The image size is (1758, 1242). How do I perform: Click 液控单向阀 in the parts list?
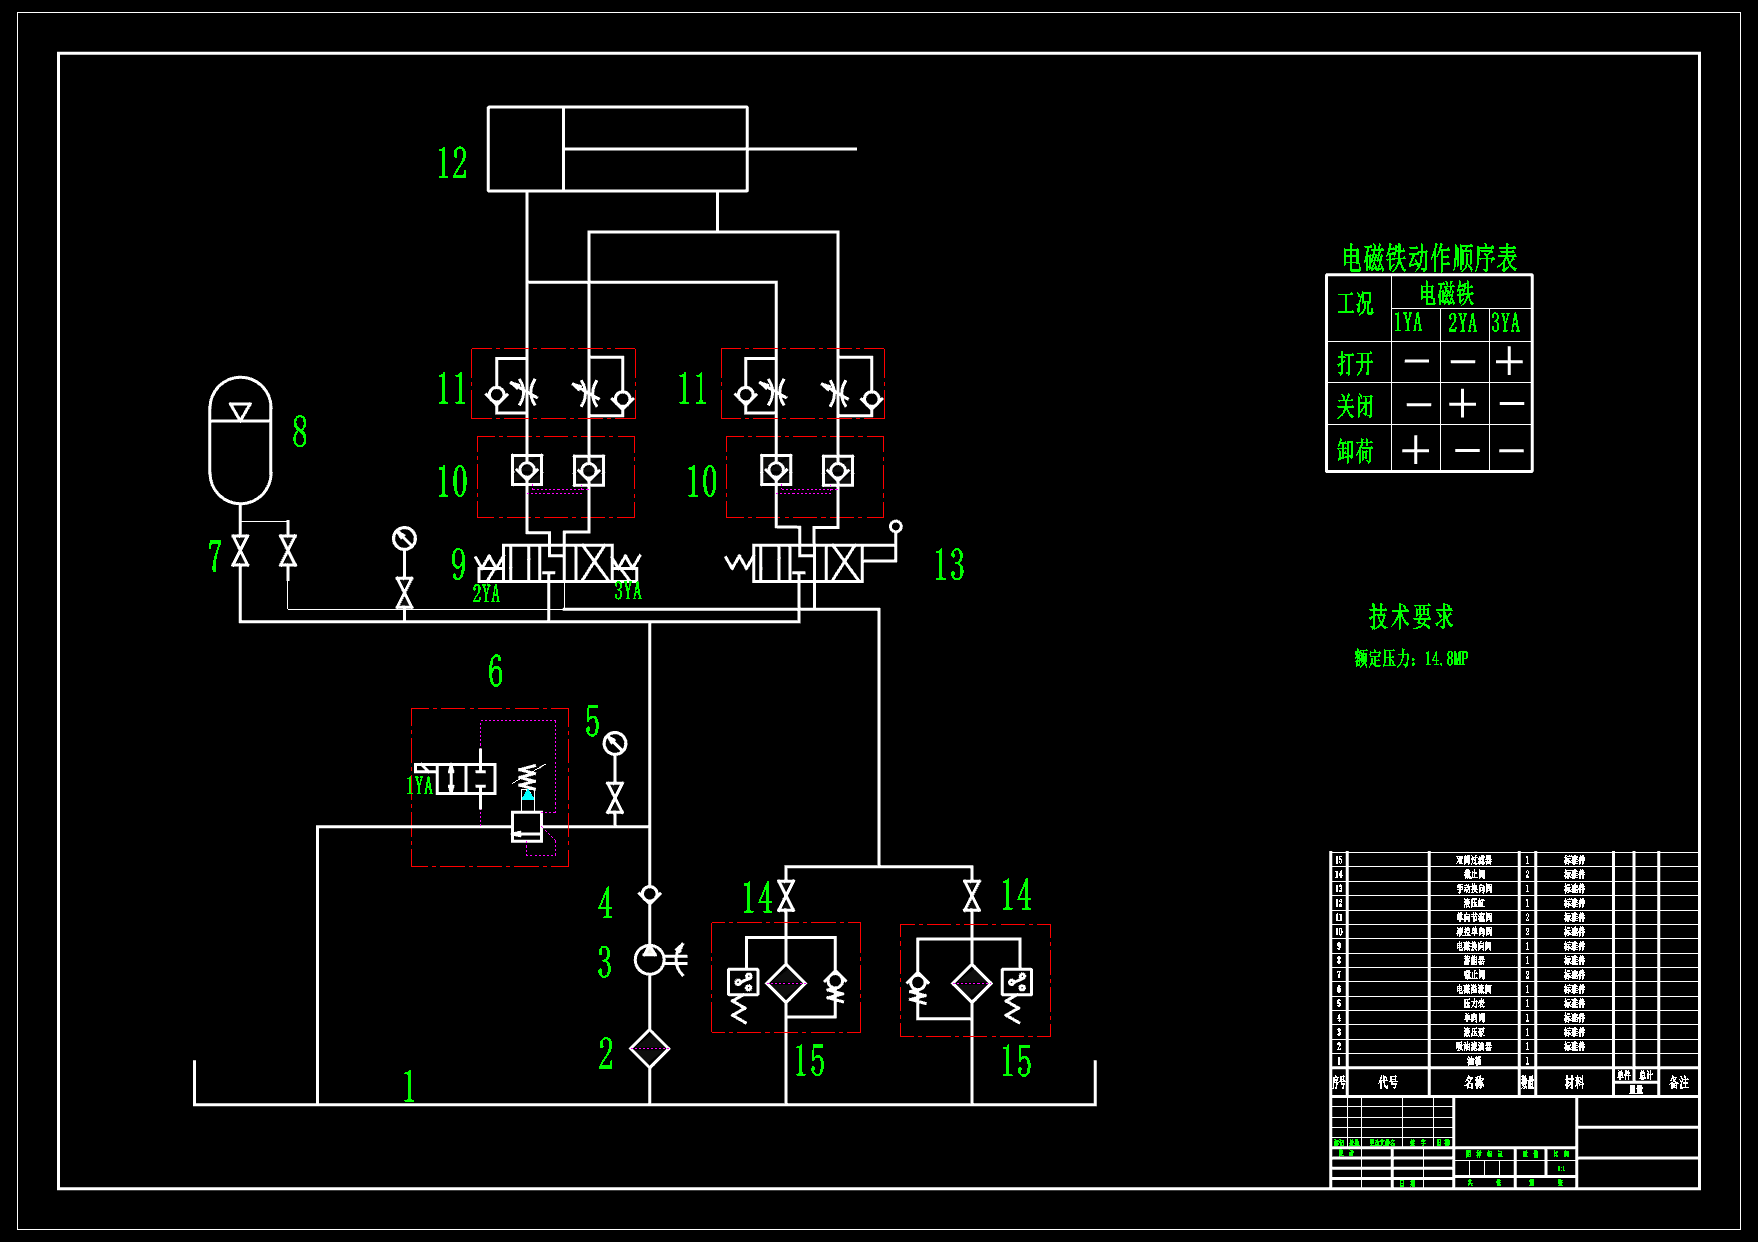[x=1474, y=931]
